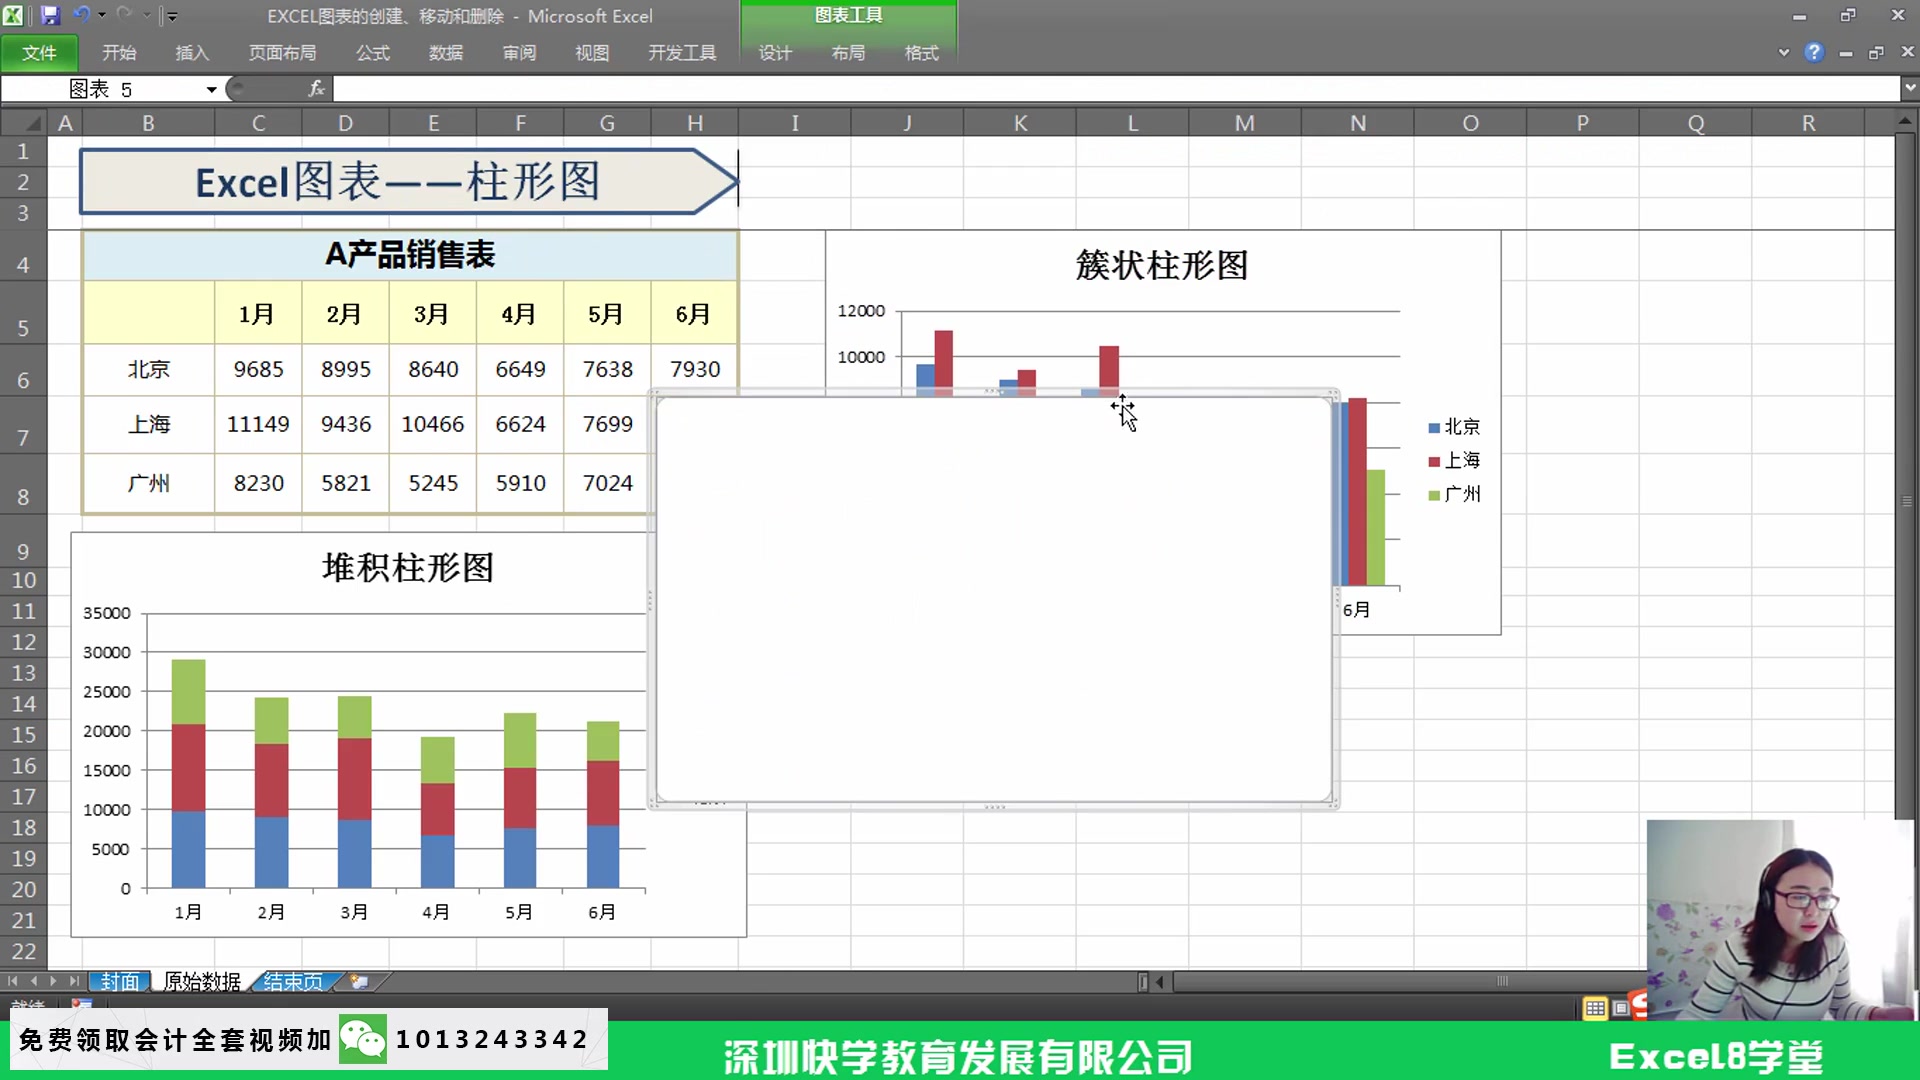Viewport: 1920px width, 1080px height.
Task: Switch to the 封面 sheet tab
Action: coord(119,982)
